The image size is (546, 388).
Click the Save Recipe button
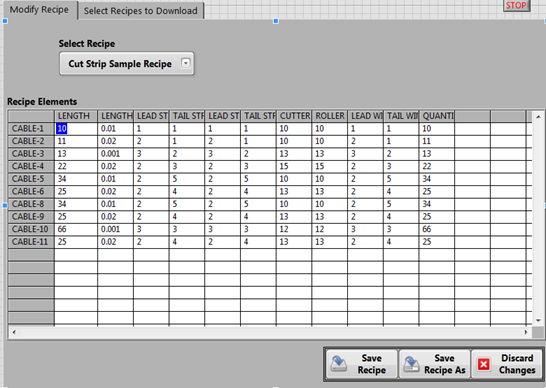(x=362, y=364)
